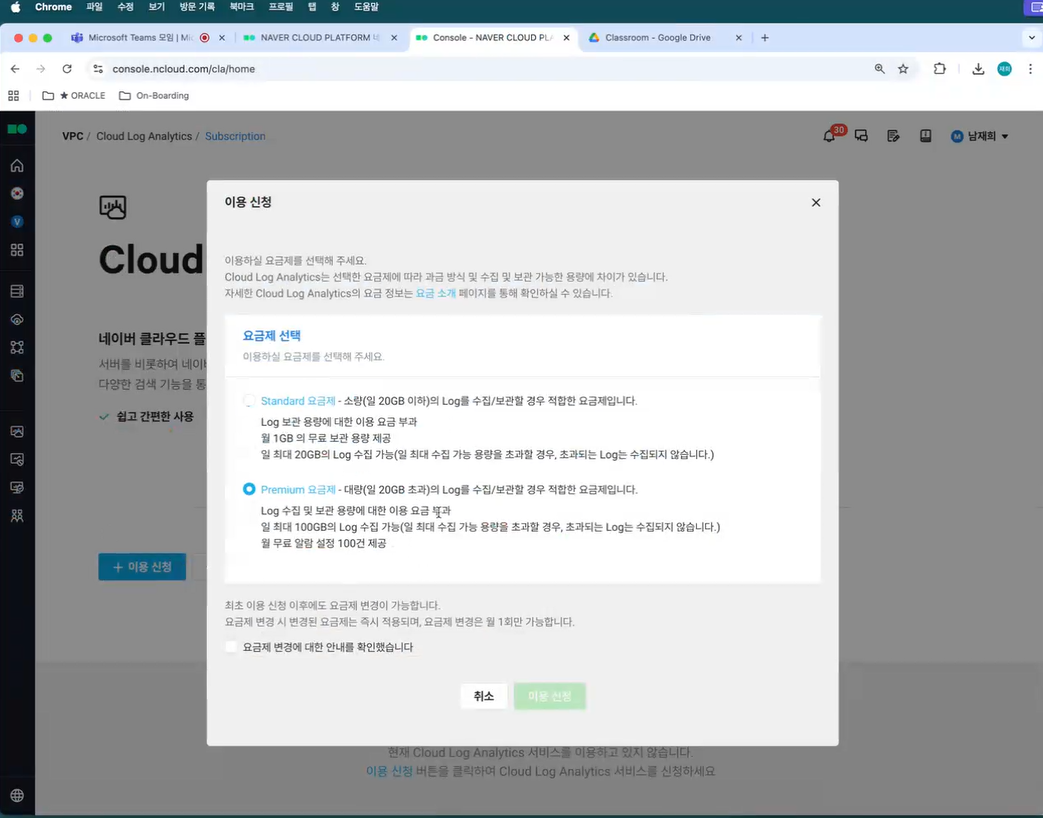This screenshot has width=1043, height=818.
Task: Select the VPC platform icon in sidebar
Action: point(17,221)
